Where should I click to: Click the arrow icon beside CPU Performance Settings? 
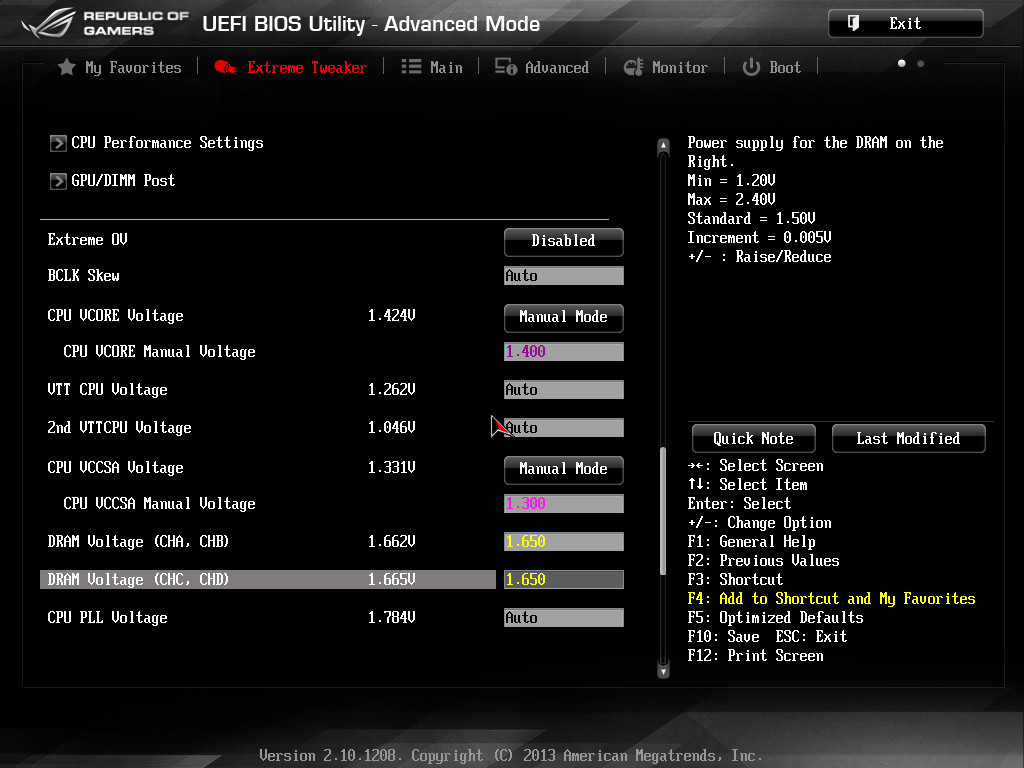pyautogui.click(x=58, y=143)
